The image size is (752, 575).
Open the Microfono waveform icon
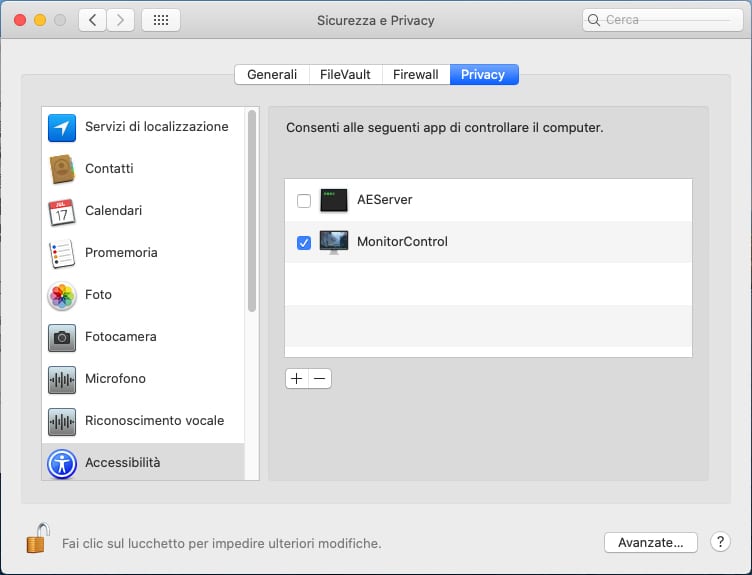click(x=62, y=379)
